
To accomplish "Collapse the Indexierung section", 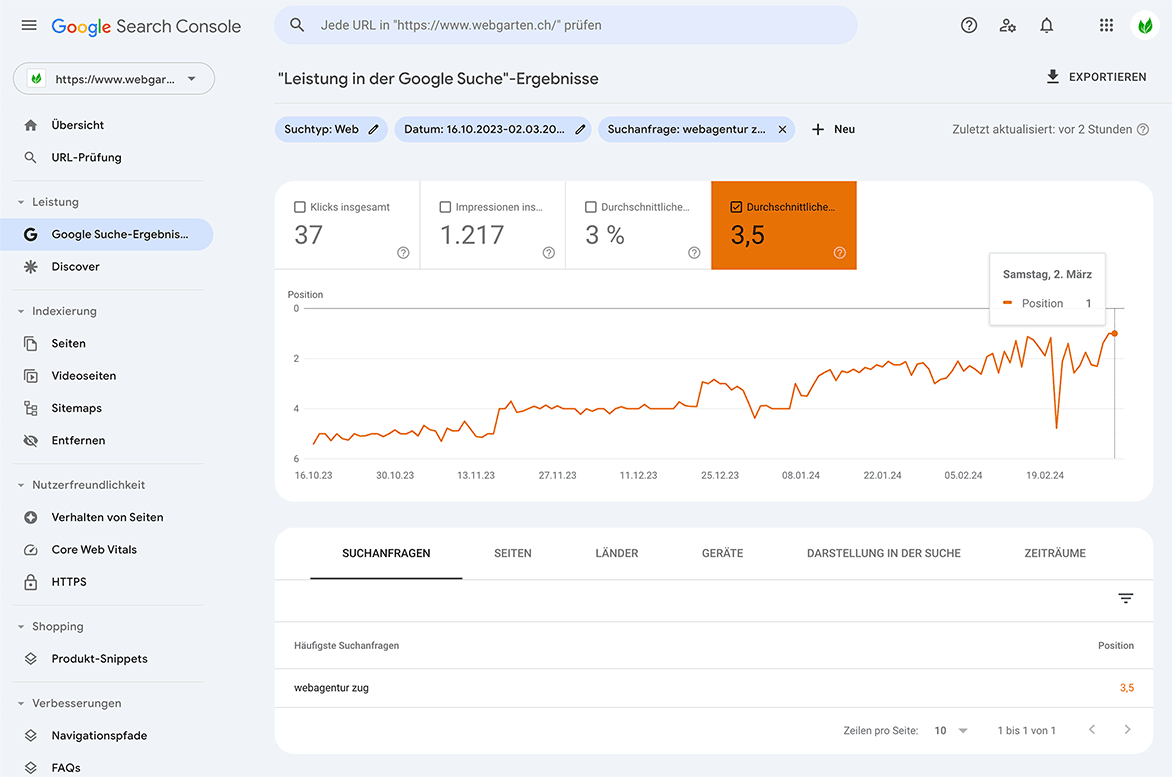I will coord(21,311).
